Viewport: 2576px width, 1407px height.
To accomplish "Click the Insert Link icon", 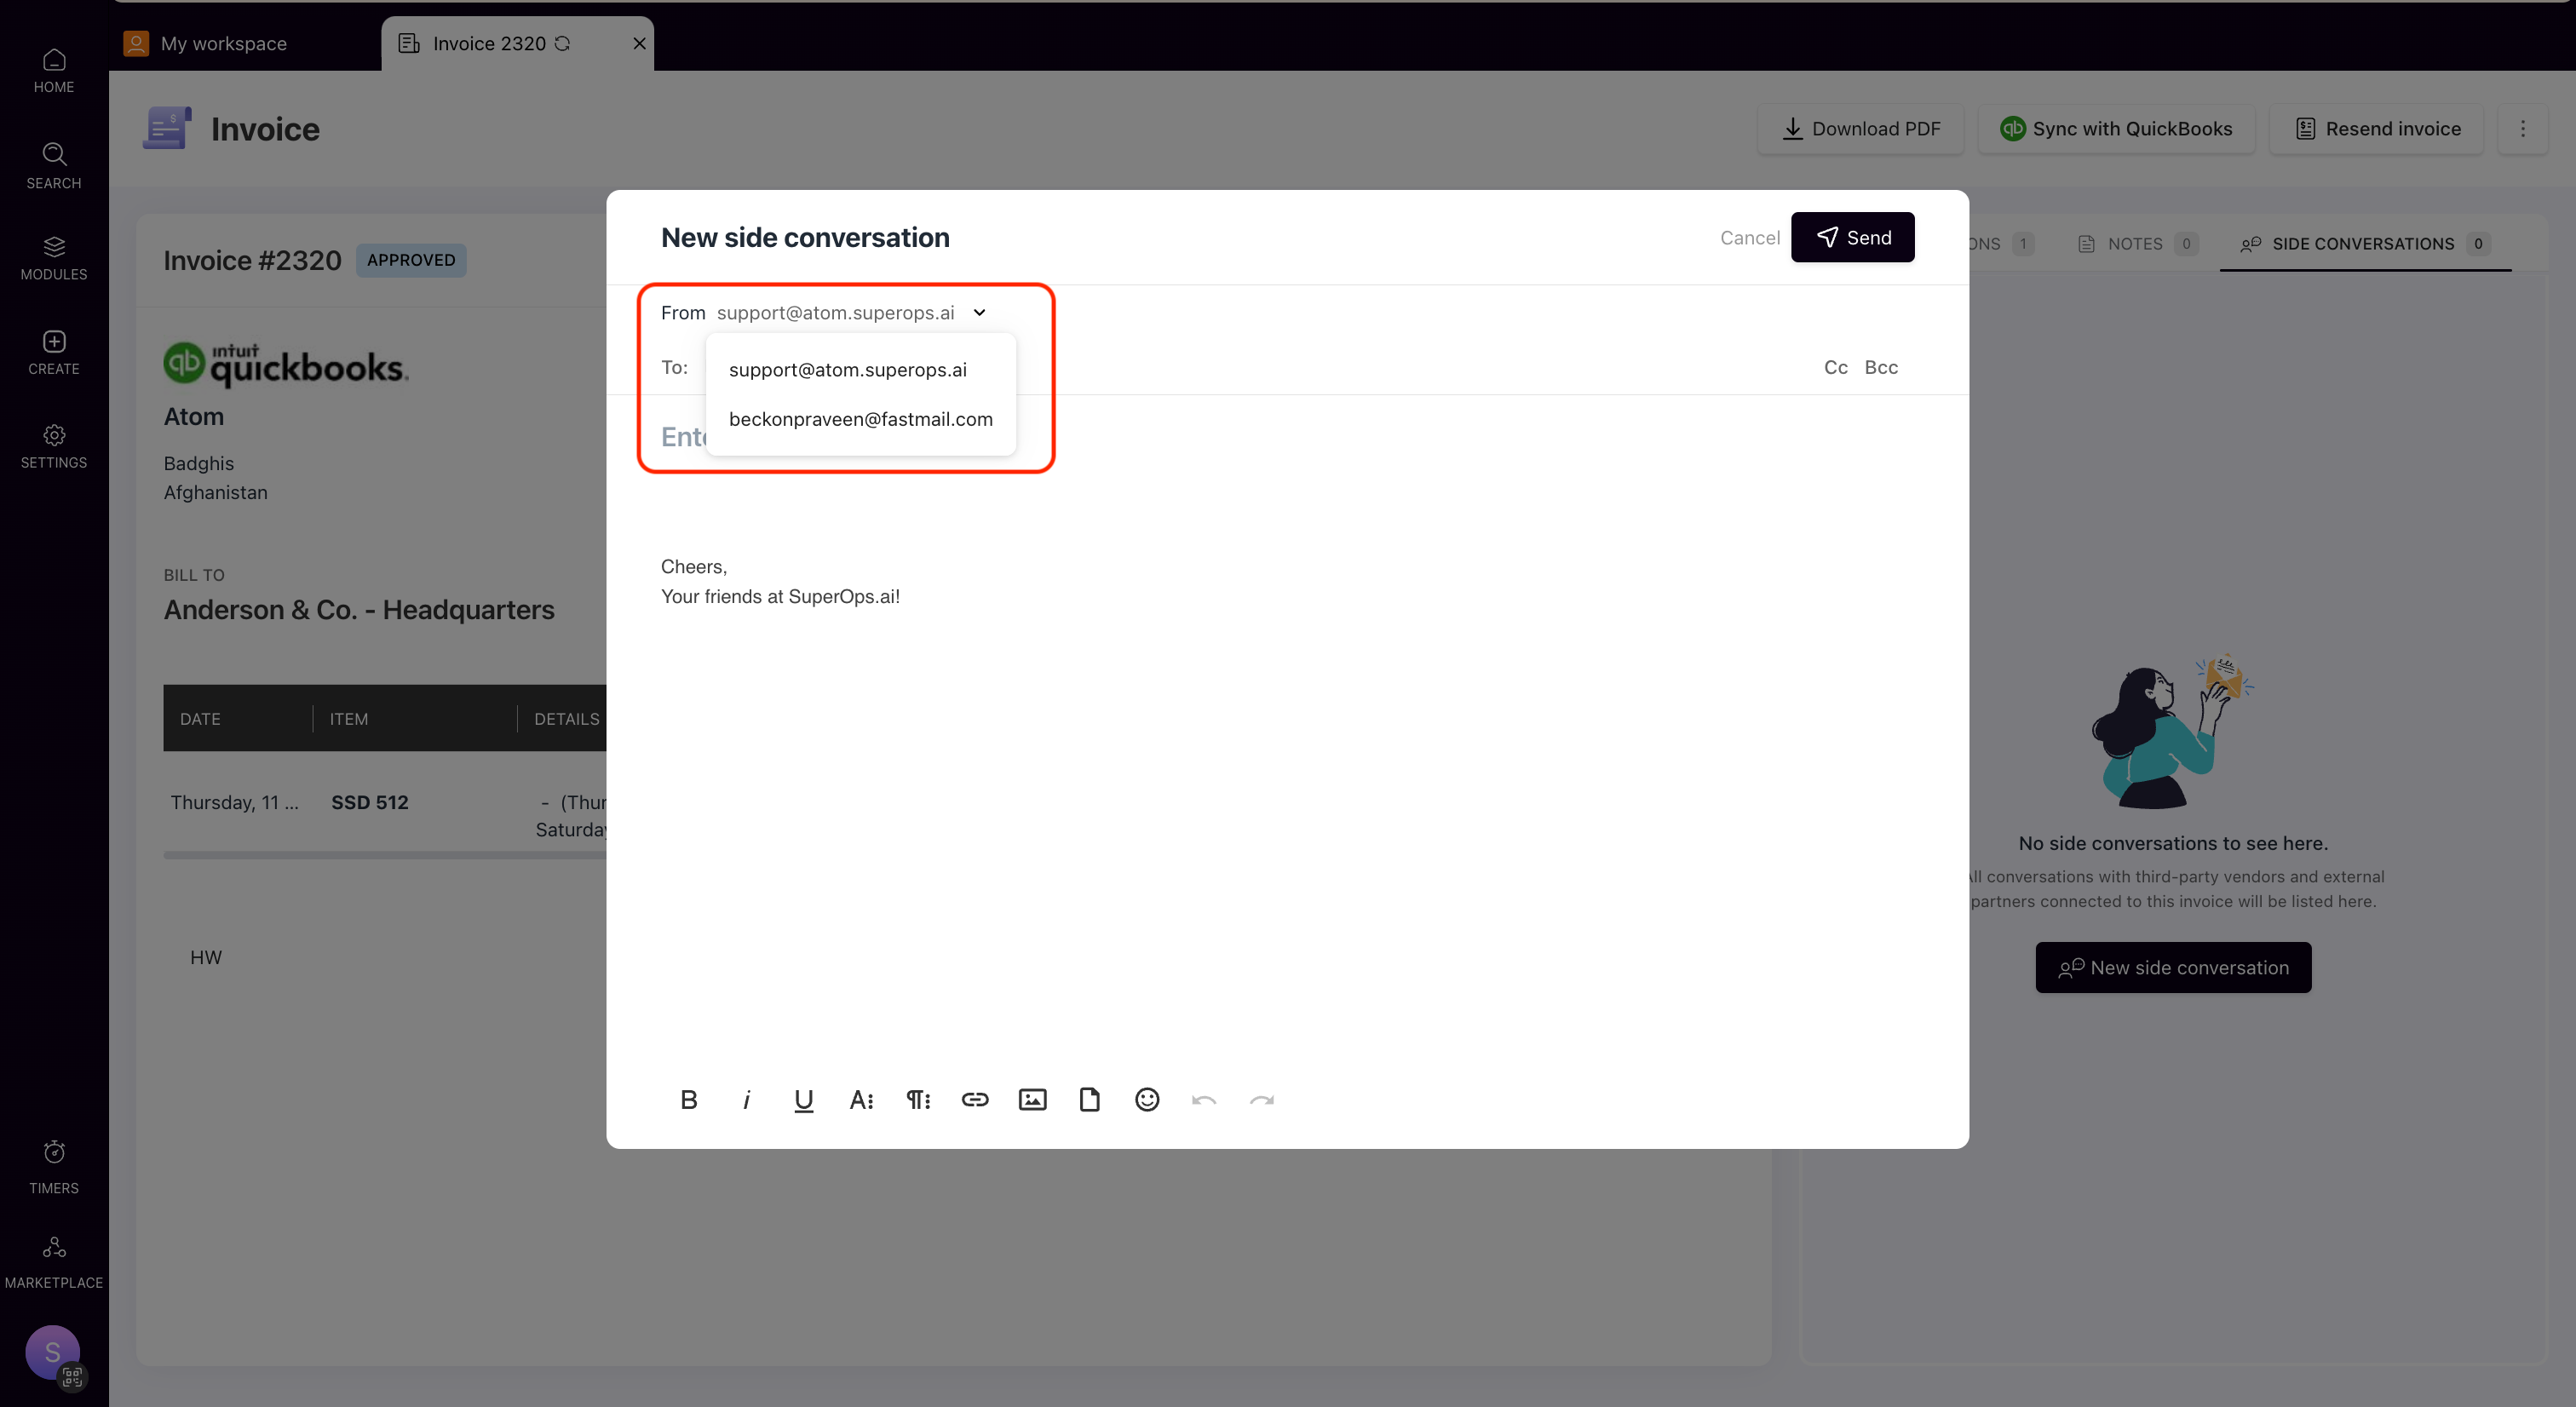I will (x=974, y=1099).
